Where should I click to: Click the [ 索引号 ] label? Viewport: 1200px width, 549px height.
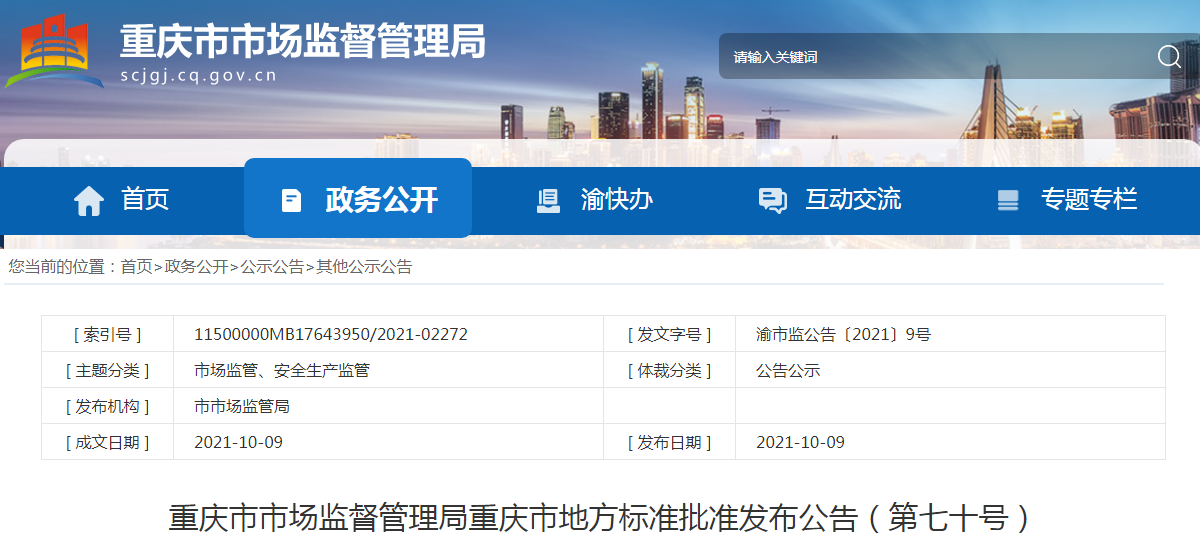coord(108,334)
